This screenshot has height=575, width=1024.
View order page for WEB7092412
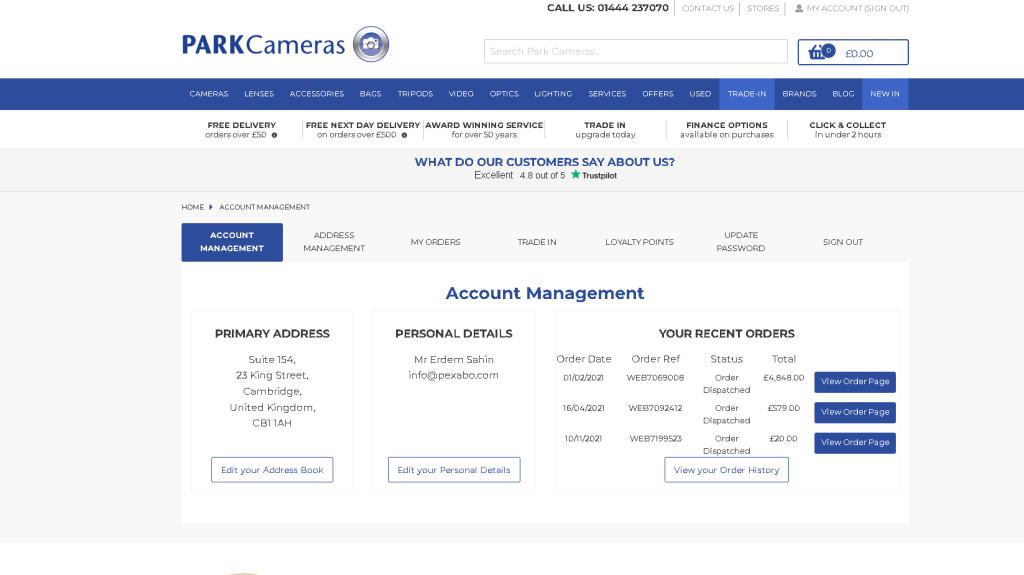click(855, 412)
